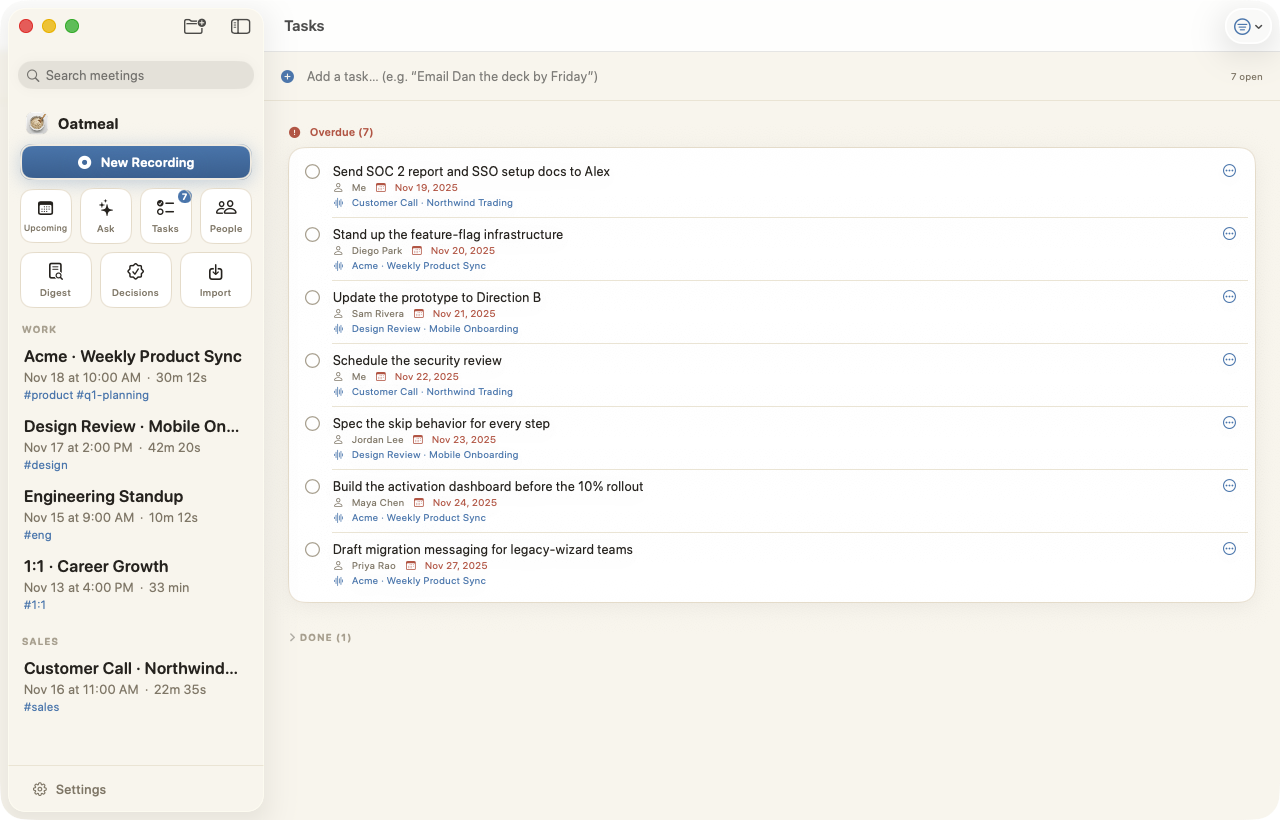Open more options for Update the prototype task
Screen dimensions: 1280x820
click(x=1230, y=297)
